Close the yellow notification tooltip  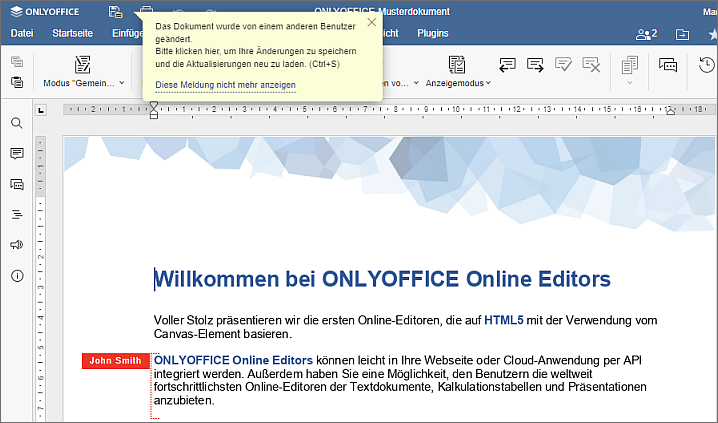(x=372, y=22)
